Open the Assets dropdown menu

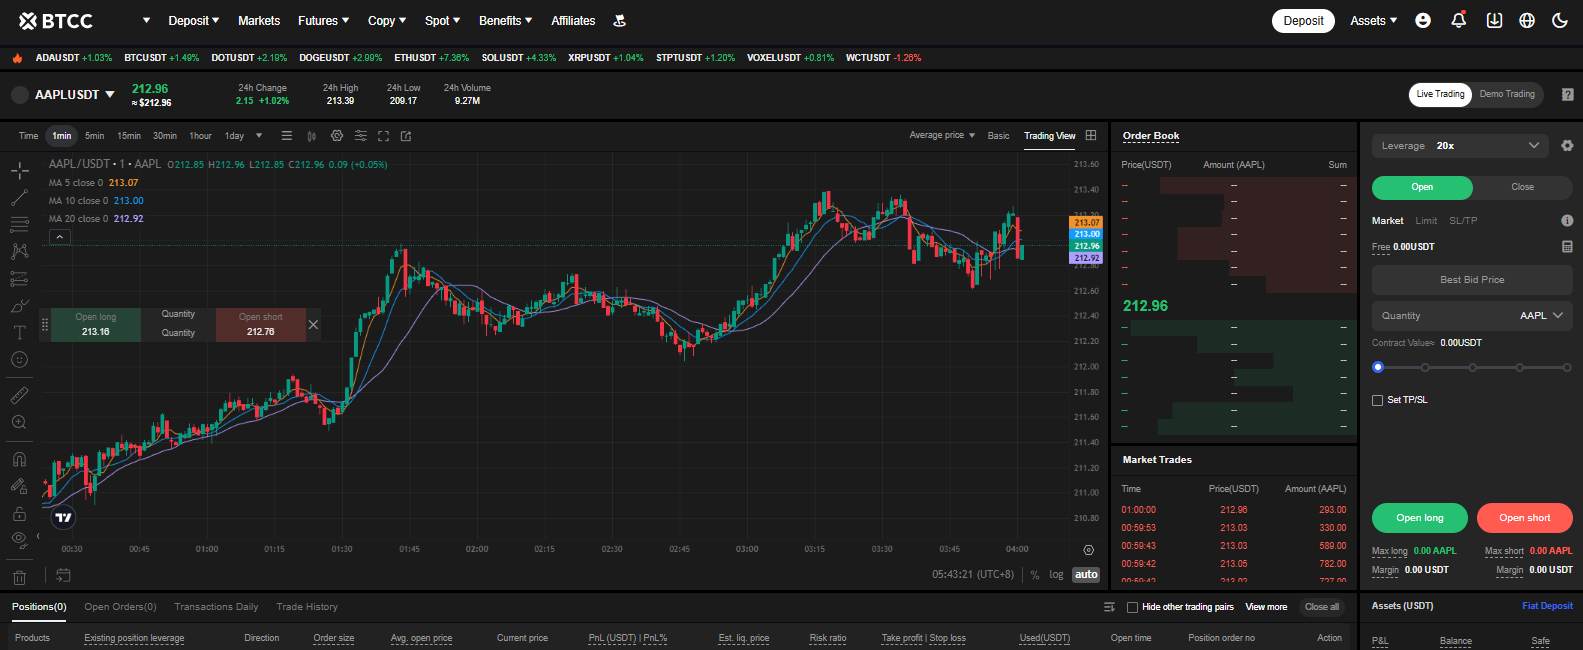coord(1373,21)
